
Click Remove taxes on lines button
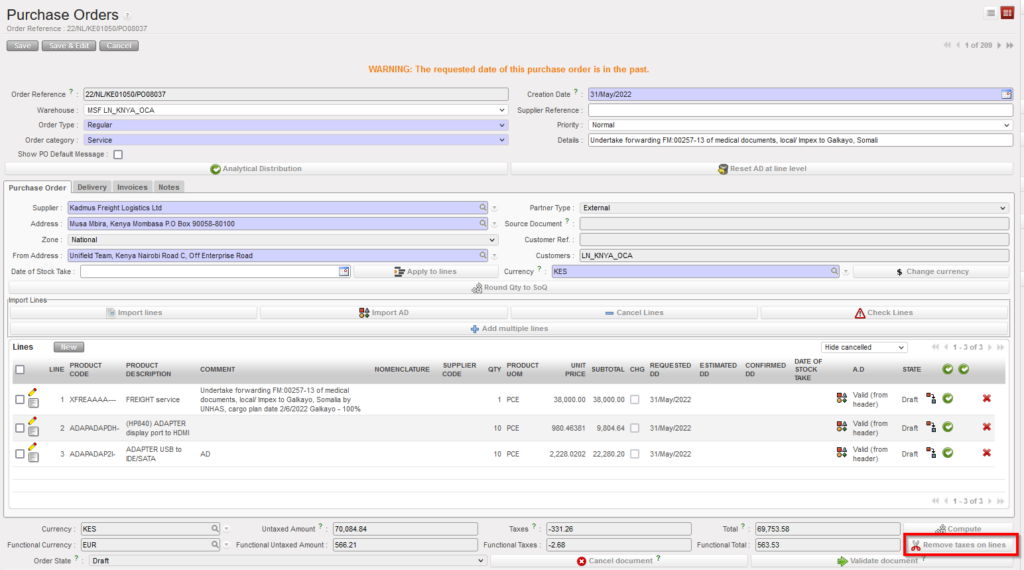960,545
